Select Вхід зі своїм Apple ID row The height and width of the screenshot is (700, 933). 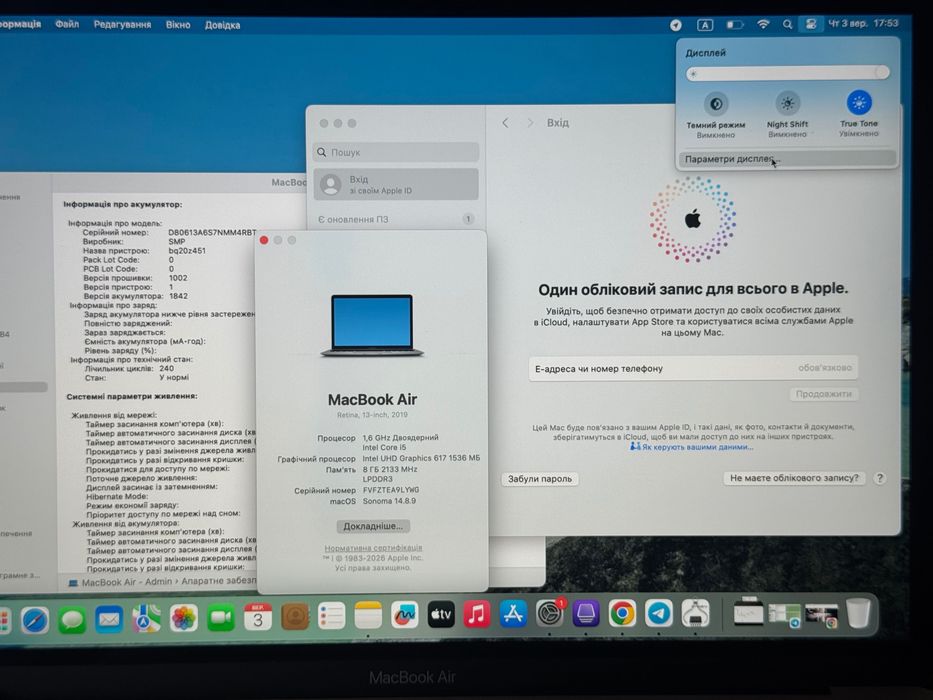[396, 185]
